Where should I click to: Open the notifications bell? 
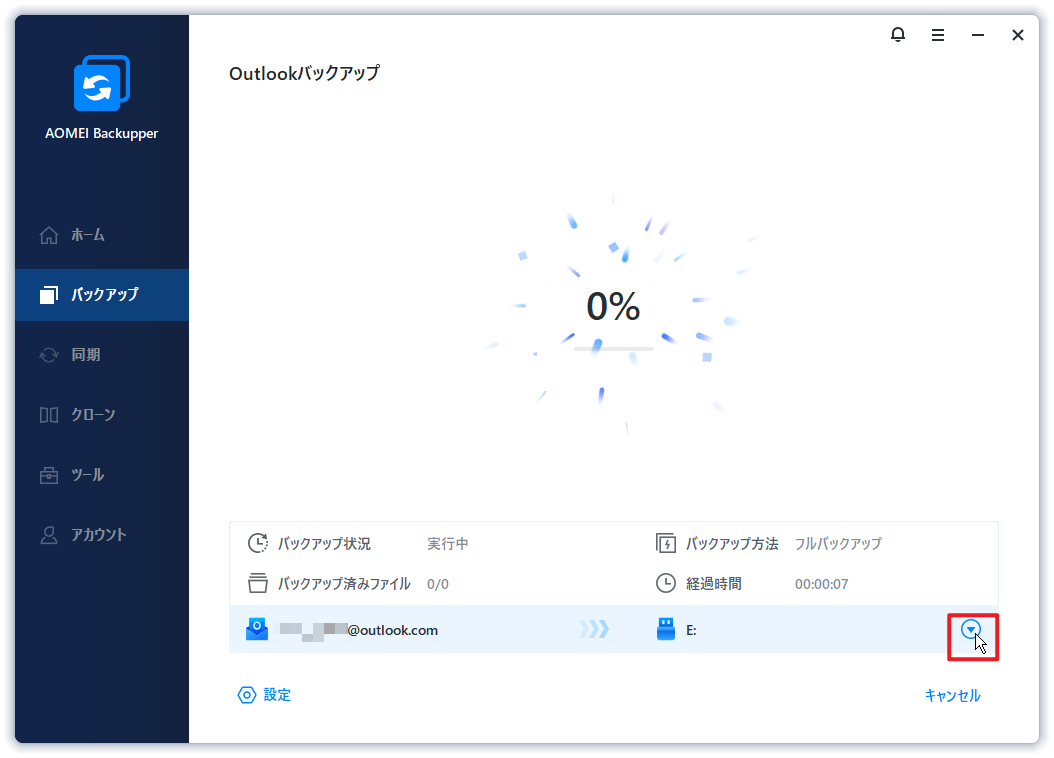tap(898, 34)
